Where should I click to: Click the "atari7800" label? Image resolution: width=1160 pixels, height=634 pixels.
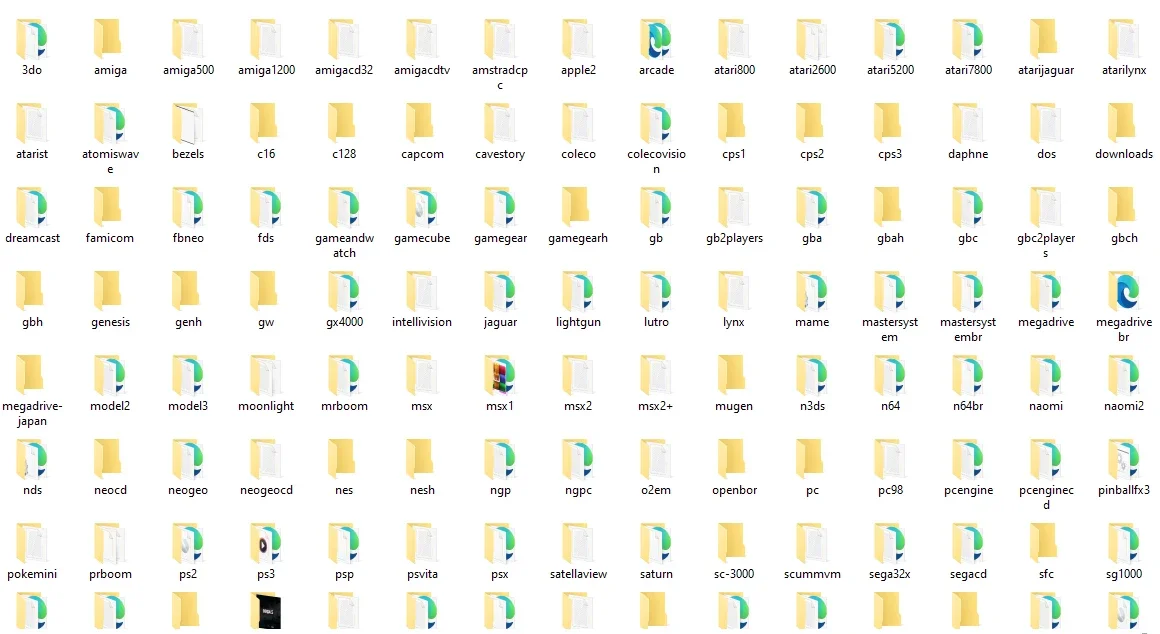pyautogui.click(x=968, y=70)
